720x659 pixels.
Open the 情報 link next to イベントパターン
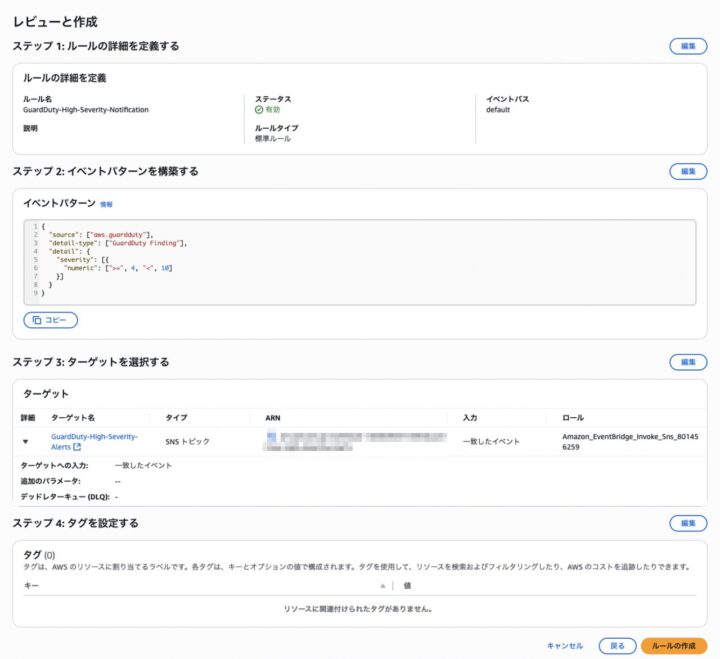pos(106,204)
